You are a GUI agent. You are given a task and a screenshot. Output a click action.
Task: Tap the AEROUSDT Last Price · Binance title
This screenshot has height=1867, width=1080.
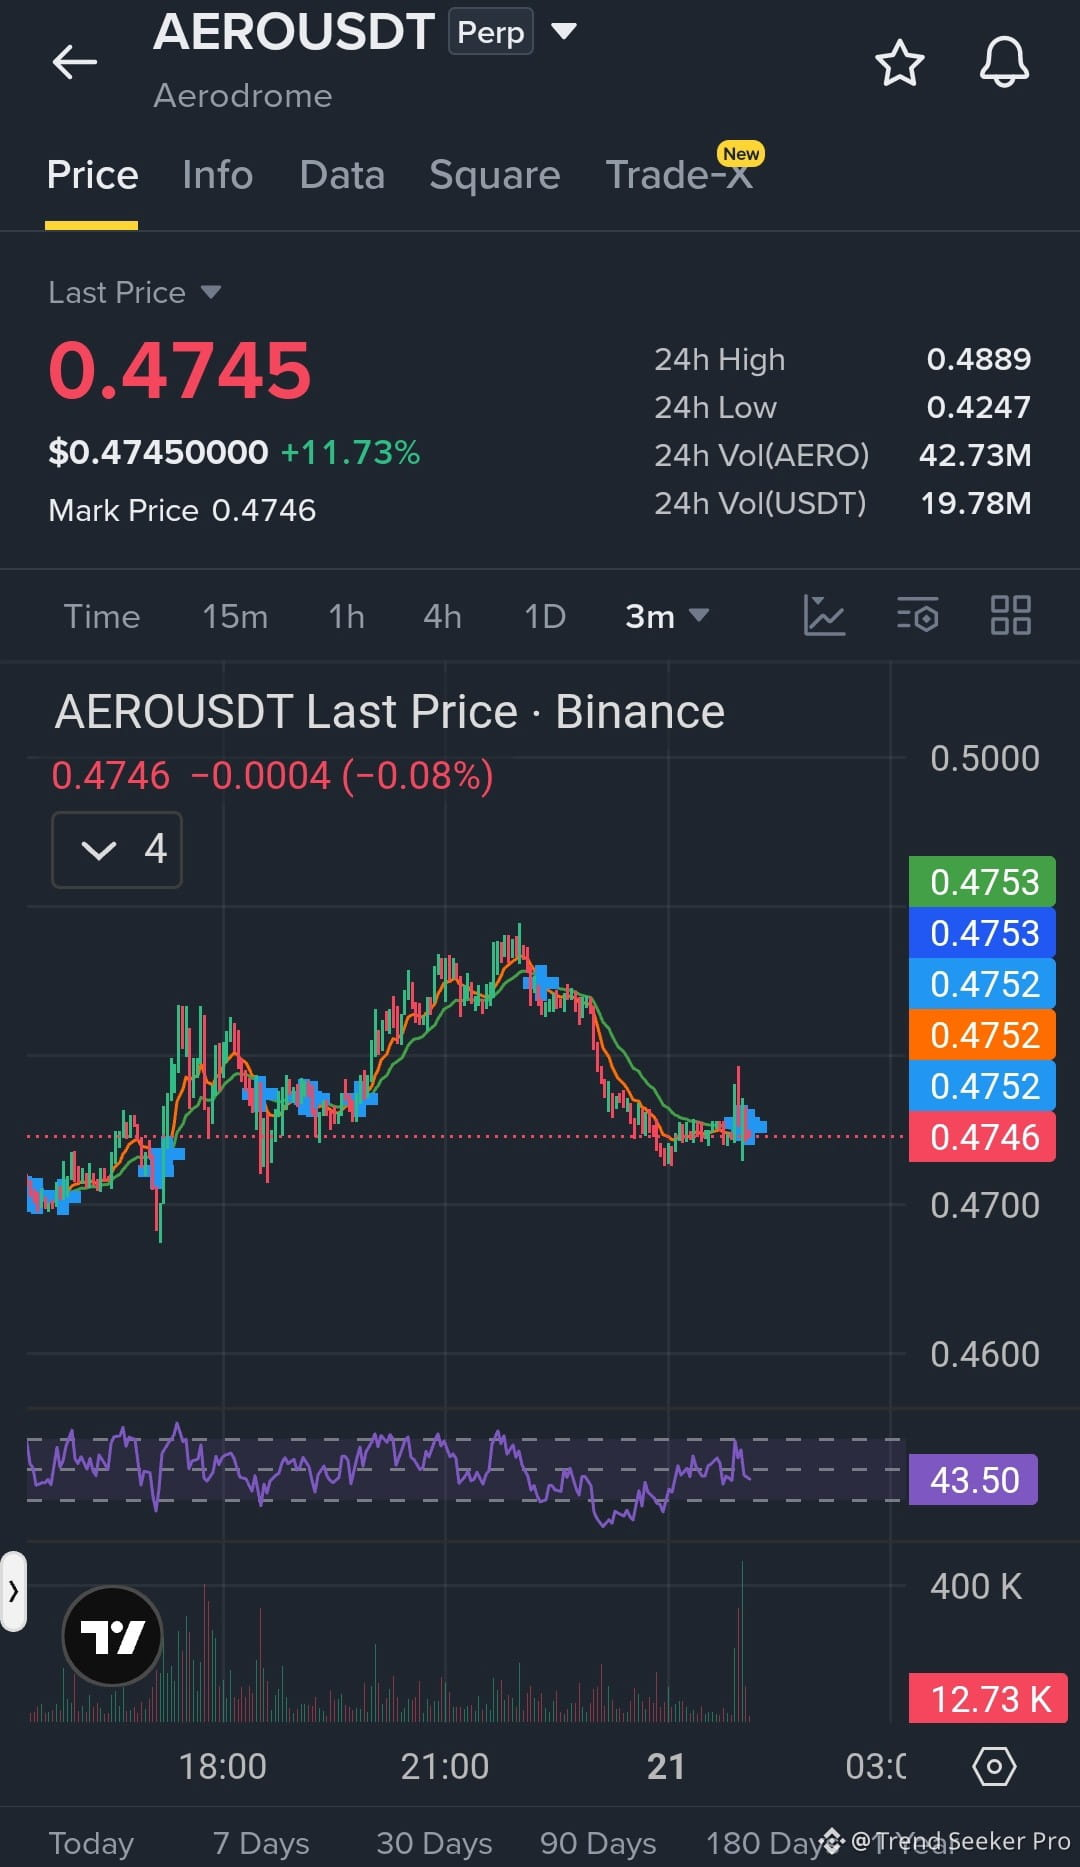[390, 712]
